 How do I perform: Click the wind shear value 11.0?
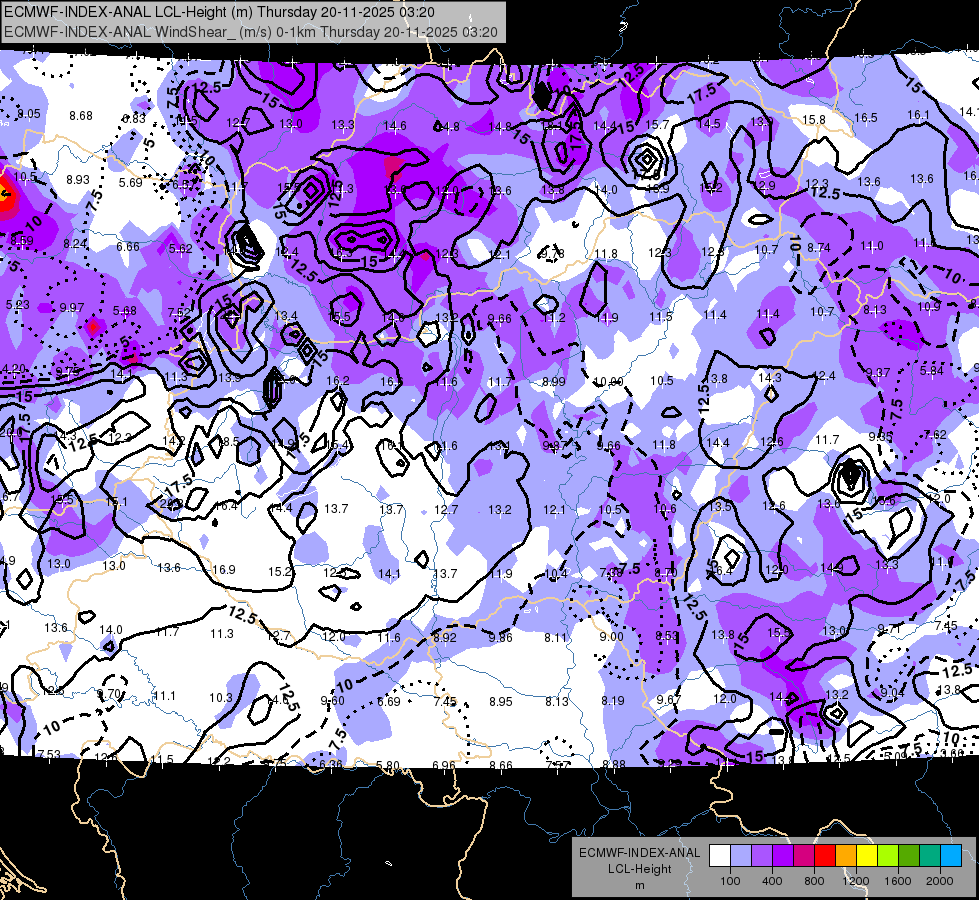tap(872, 246)
